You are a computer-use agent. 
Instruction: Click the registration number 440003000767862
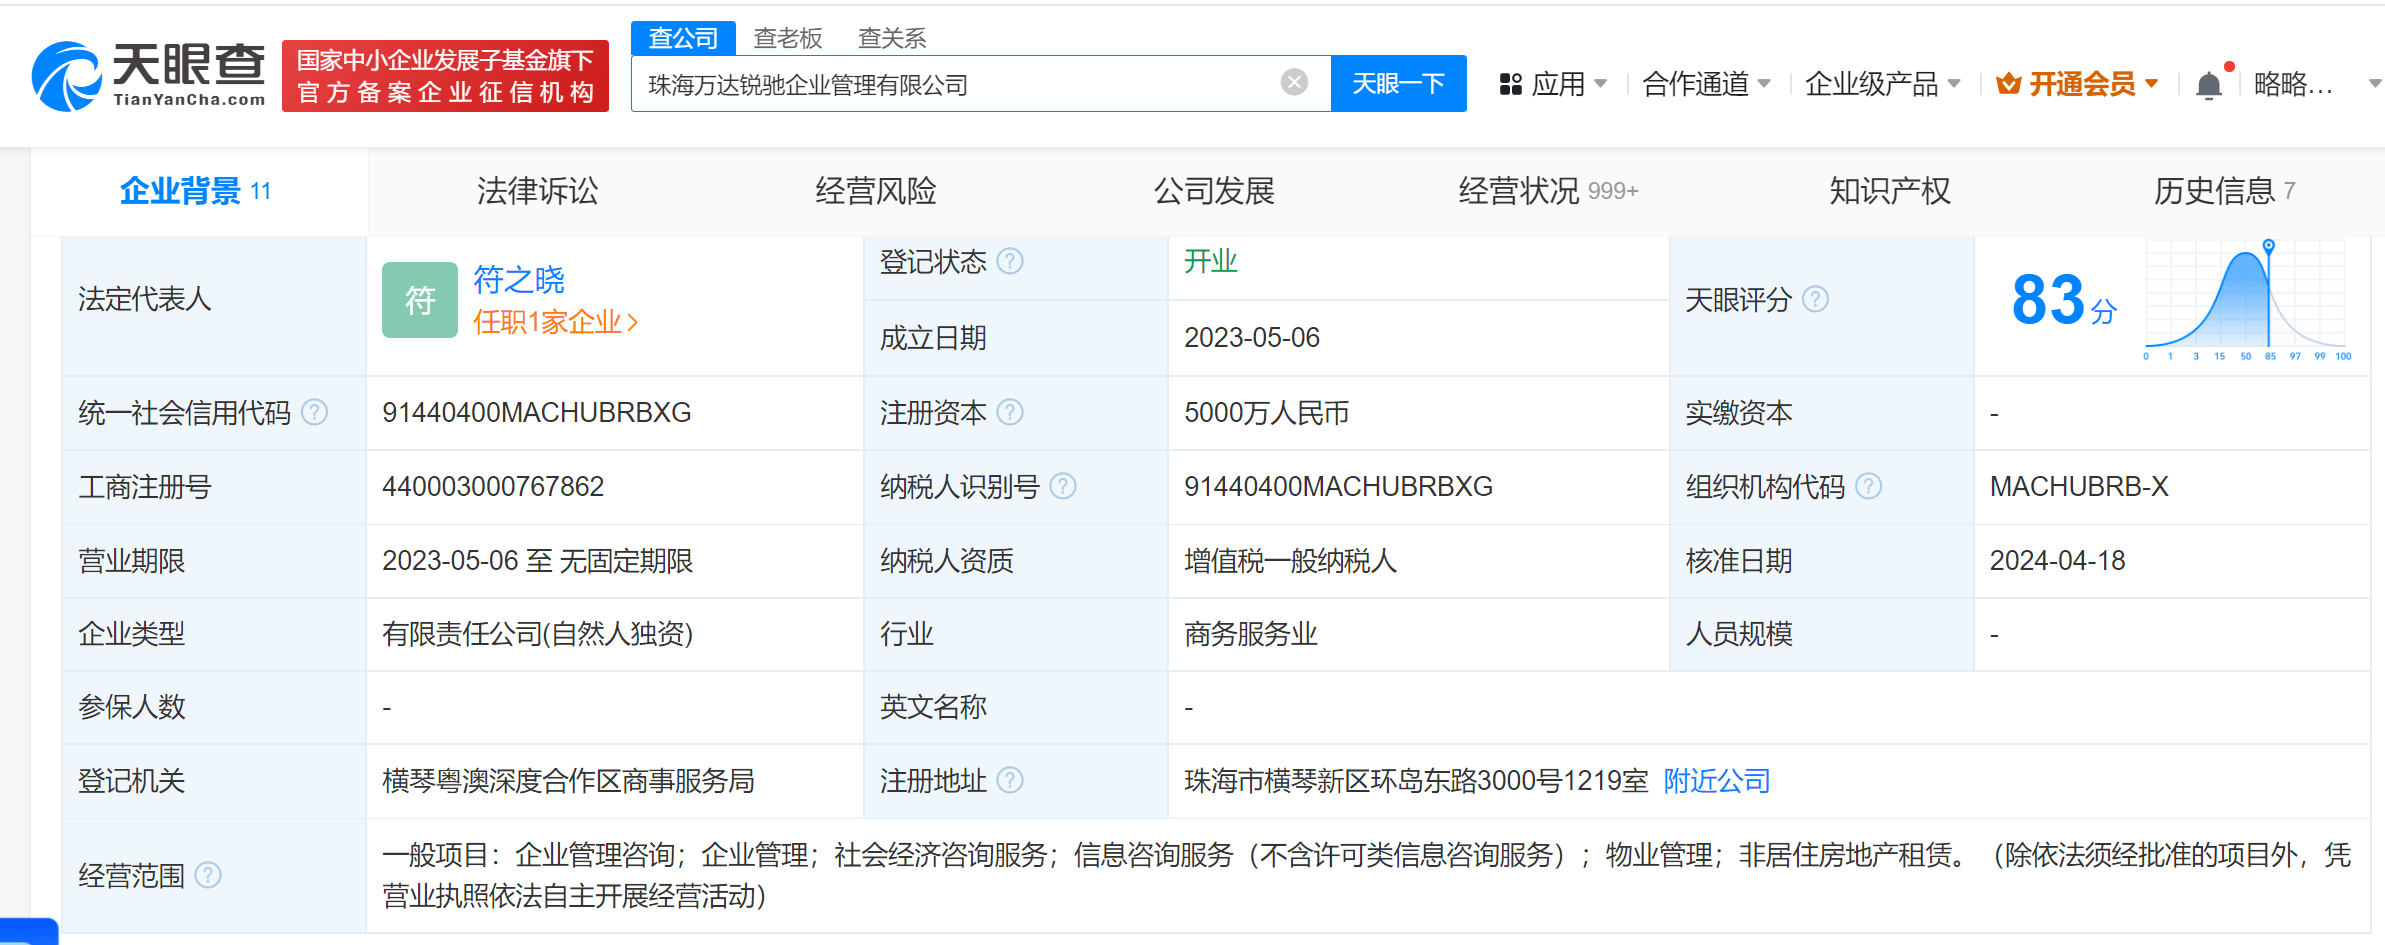[x=493, y=486]
